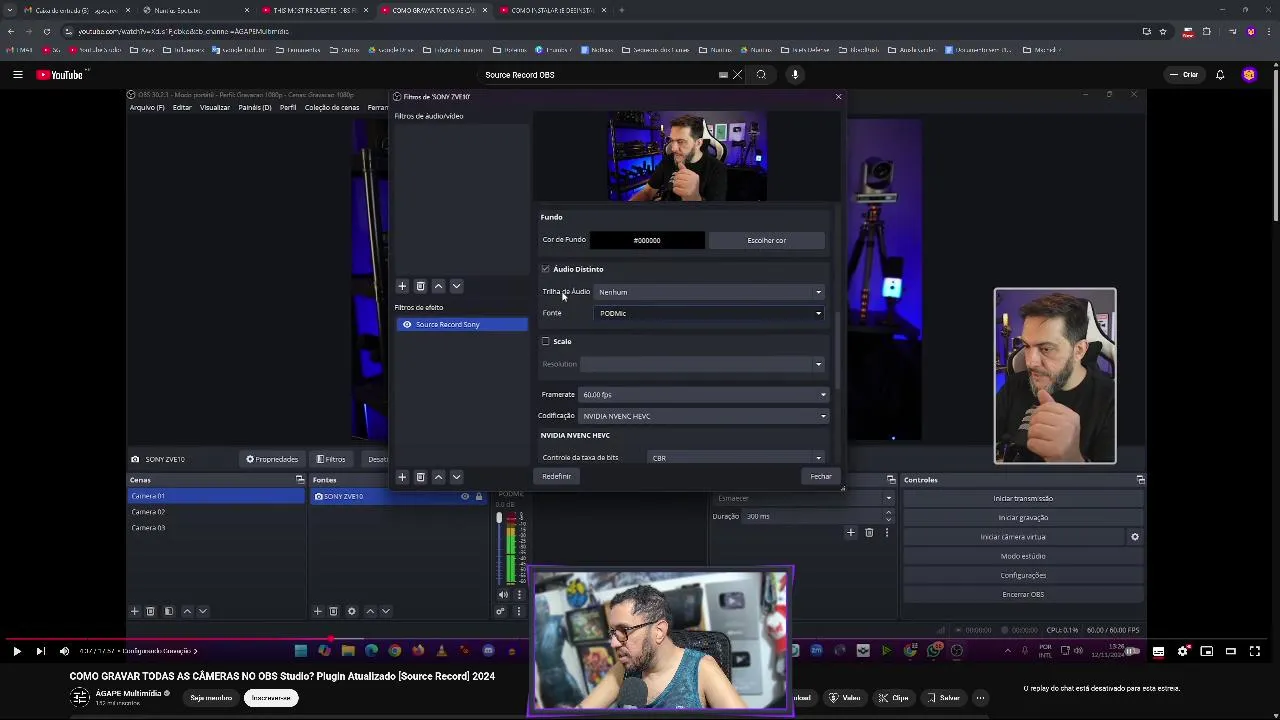The image size is (1280, 720).
Task: Remove the selected scene in Cenas panel
Action: (150, 611)
